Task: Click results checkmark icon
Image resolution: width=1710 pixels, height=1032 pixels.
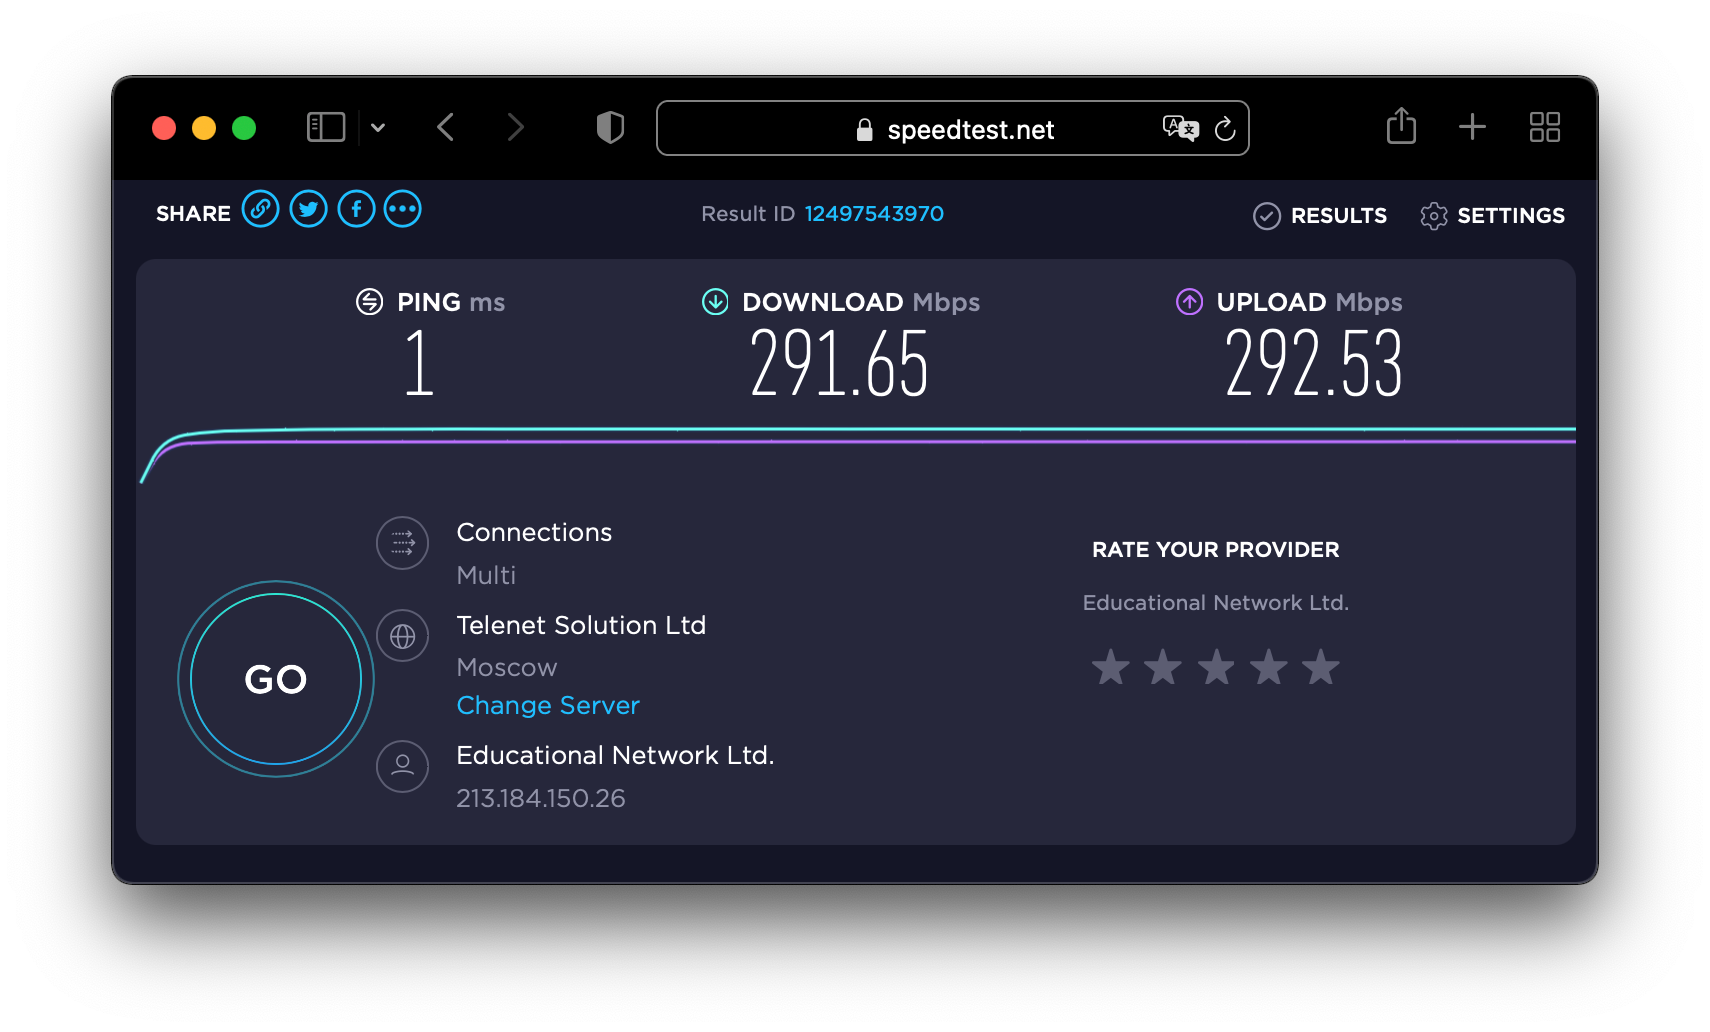Action: point(1266,216)
